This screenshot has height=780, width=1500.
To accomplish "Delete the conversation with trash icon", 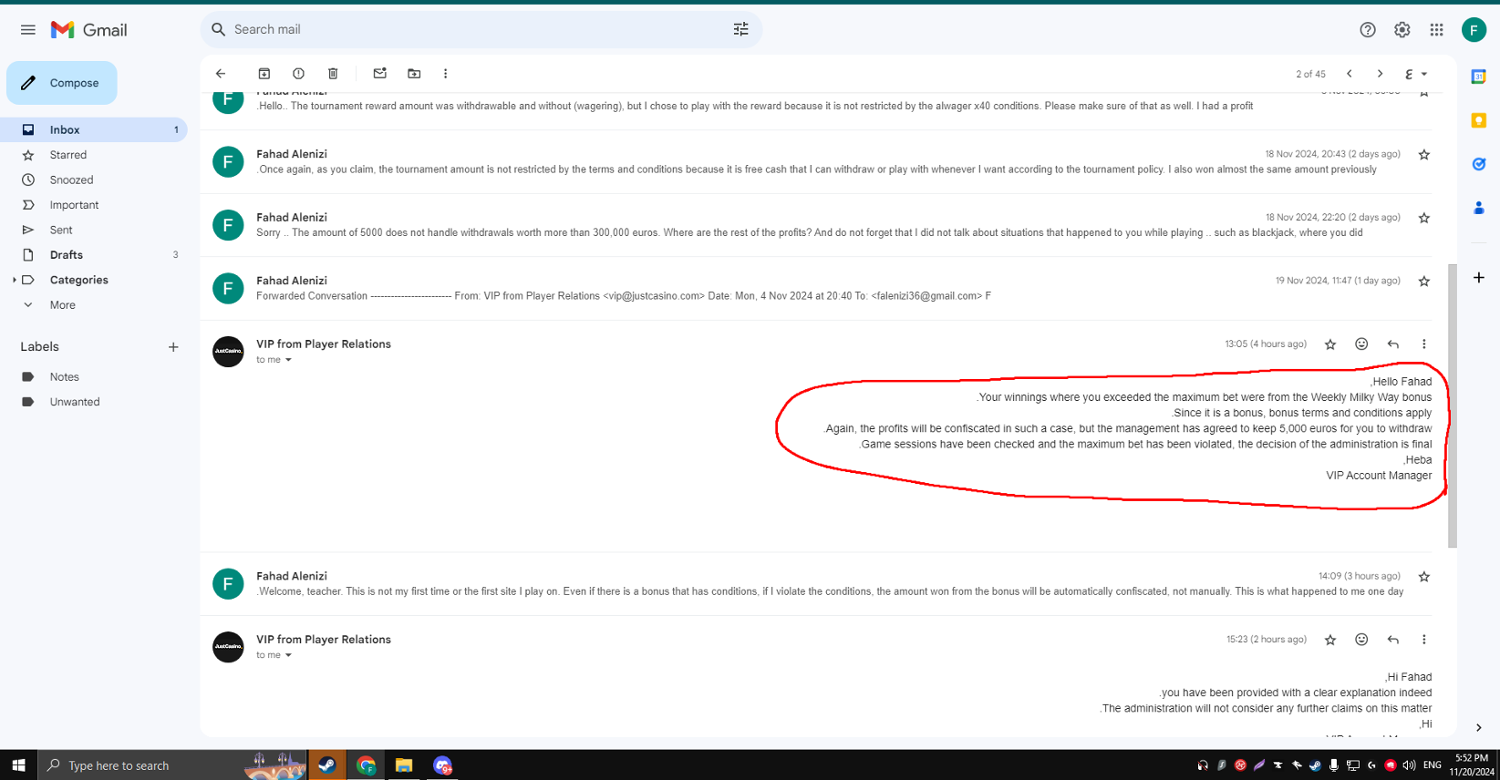I will point(333,73).
